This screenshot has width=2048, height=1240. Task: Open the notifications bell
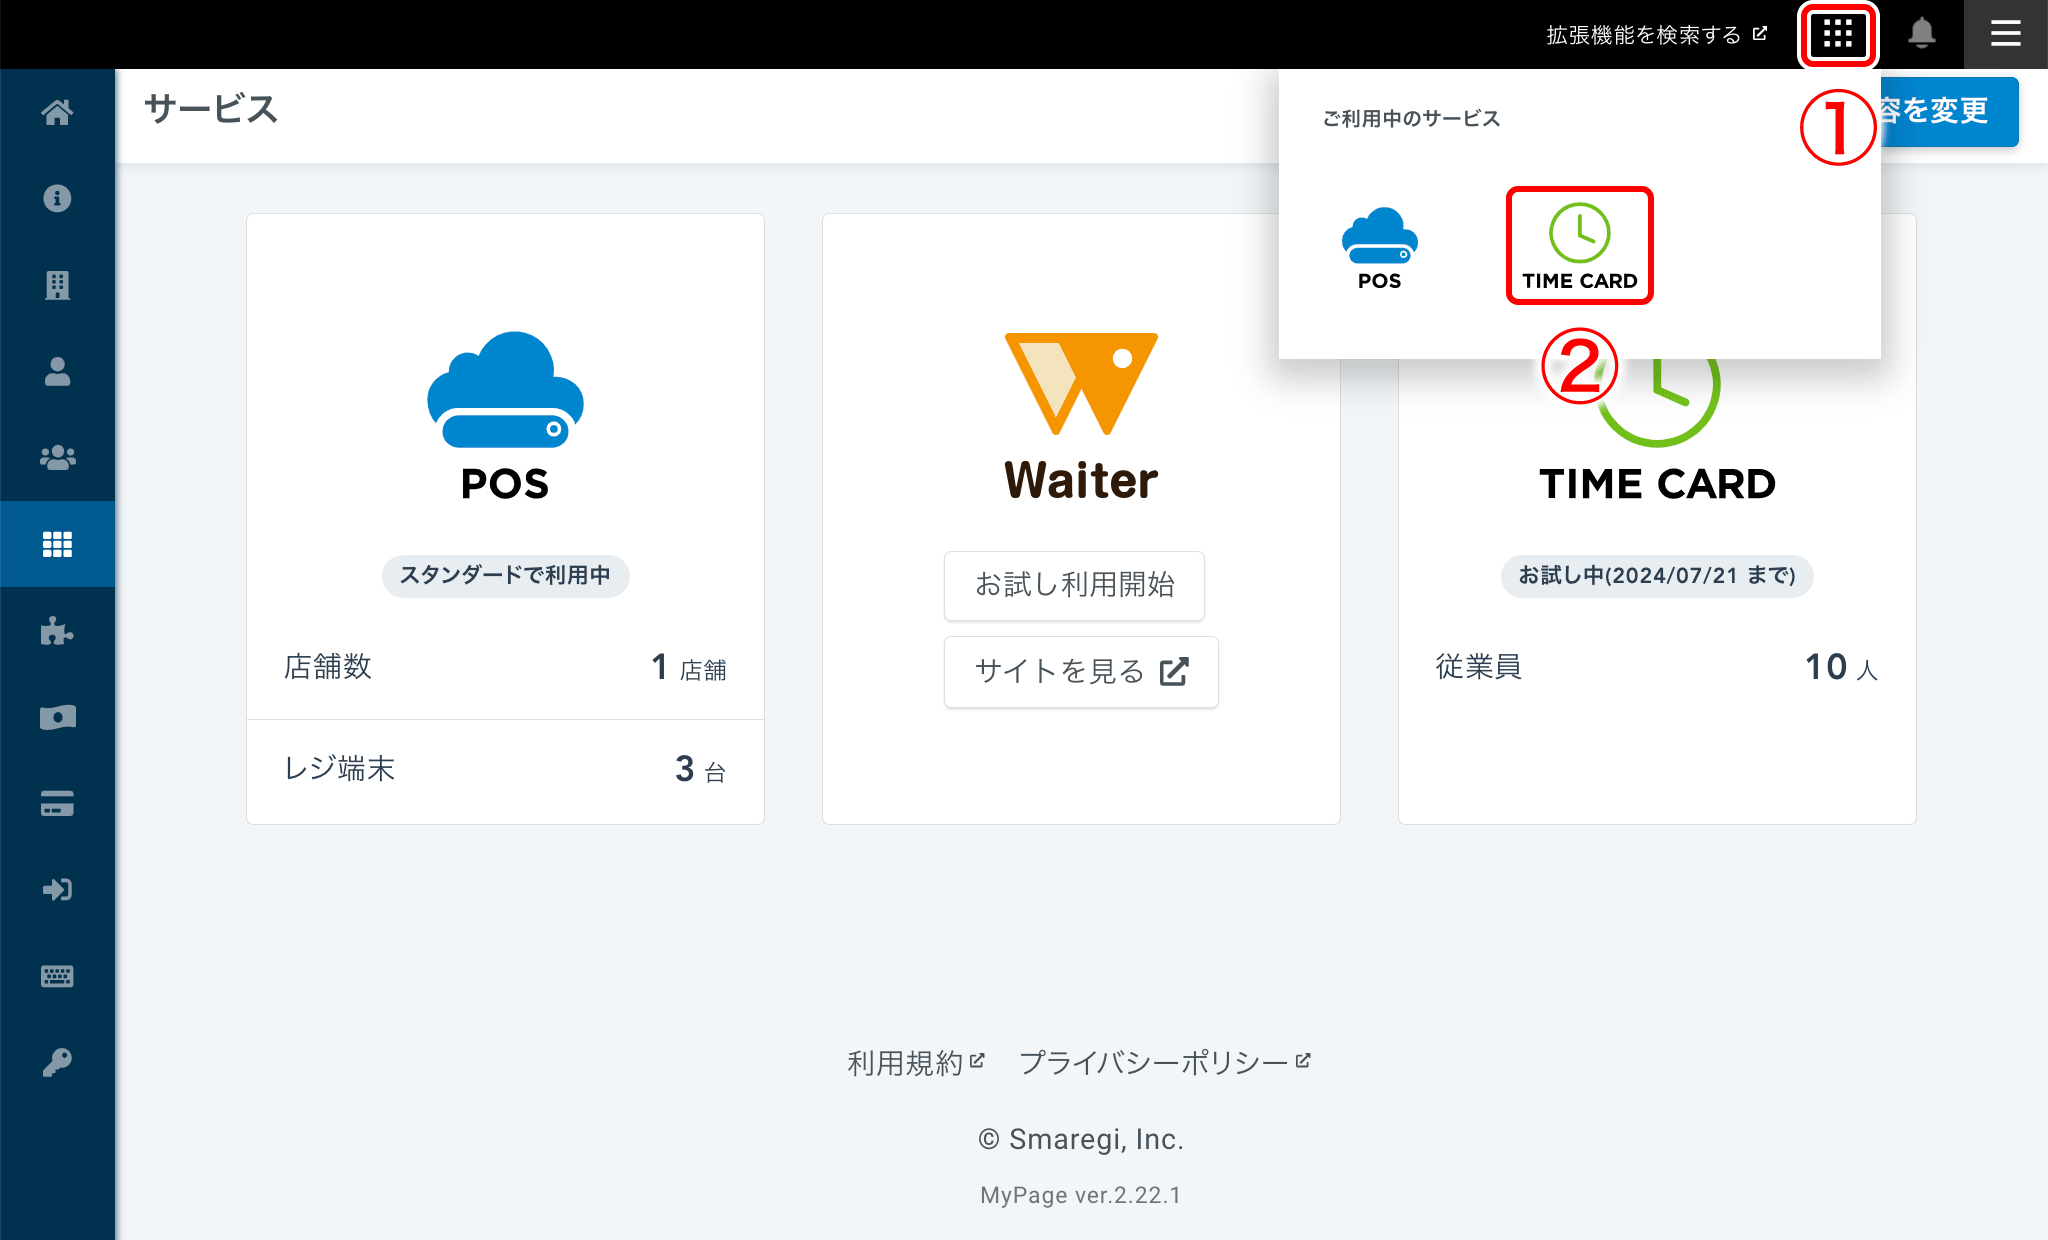click(x=1921, y=34)
